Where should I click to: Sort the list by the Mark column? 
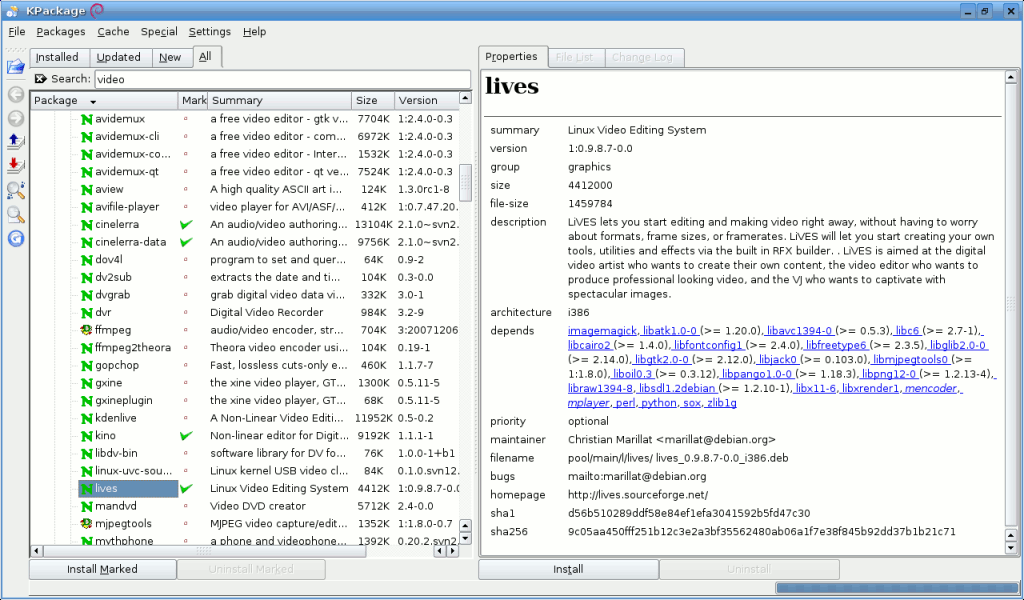(193, 101)
